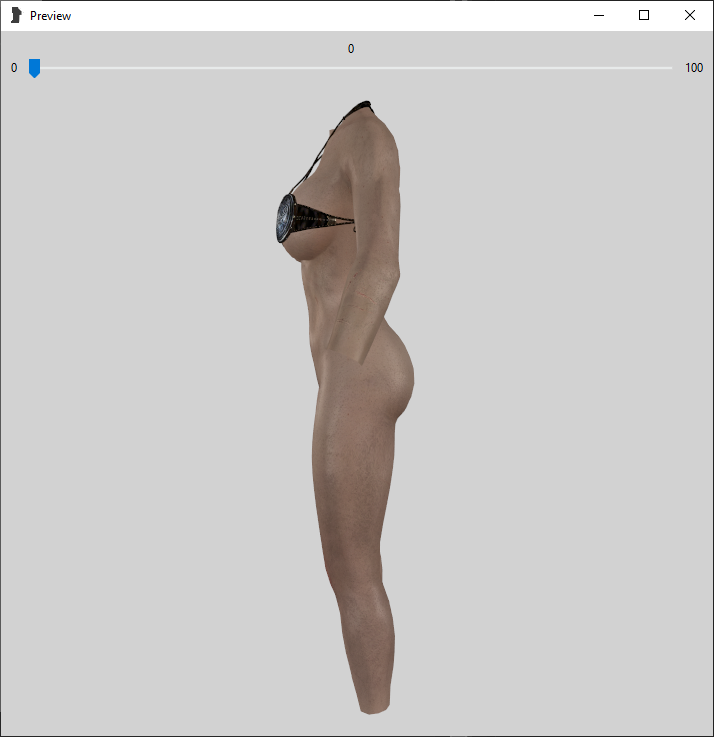Screen dimensions: 714x737
Task: Close the Preview window
Action: 690,15
